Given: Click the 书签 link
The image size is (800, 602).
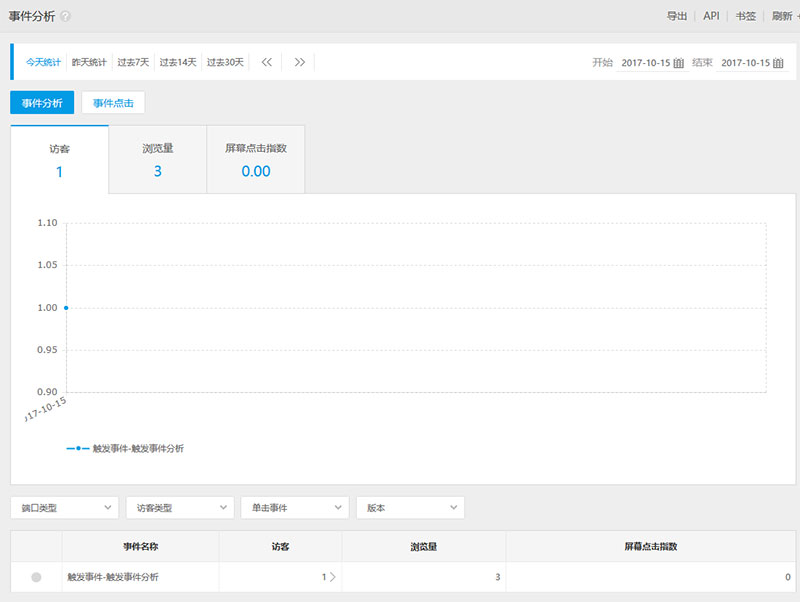Looking at the screenshot, I should tap(745, 16).
